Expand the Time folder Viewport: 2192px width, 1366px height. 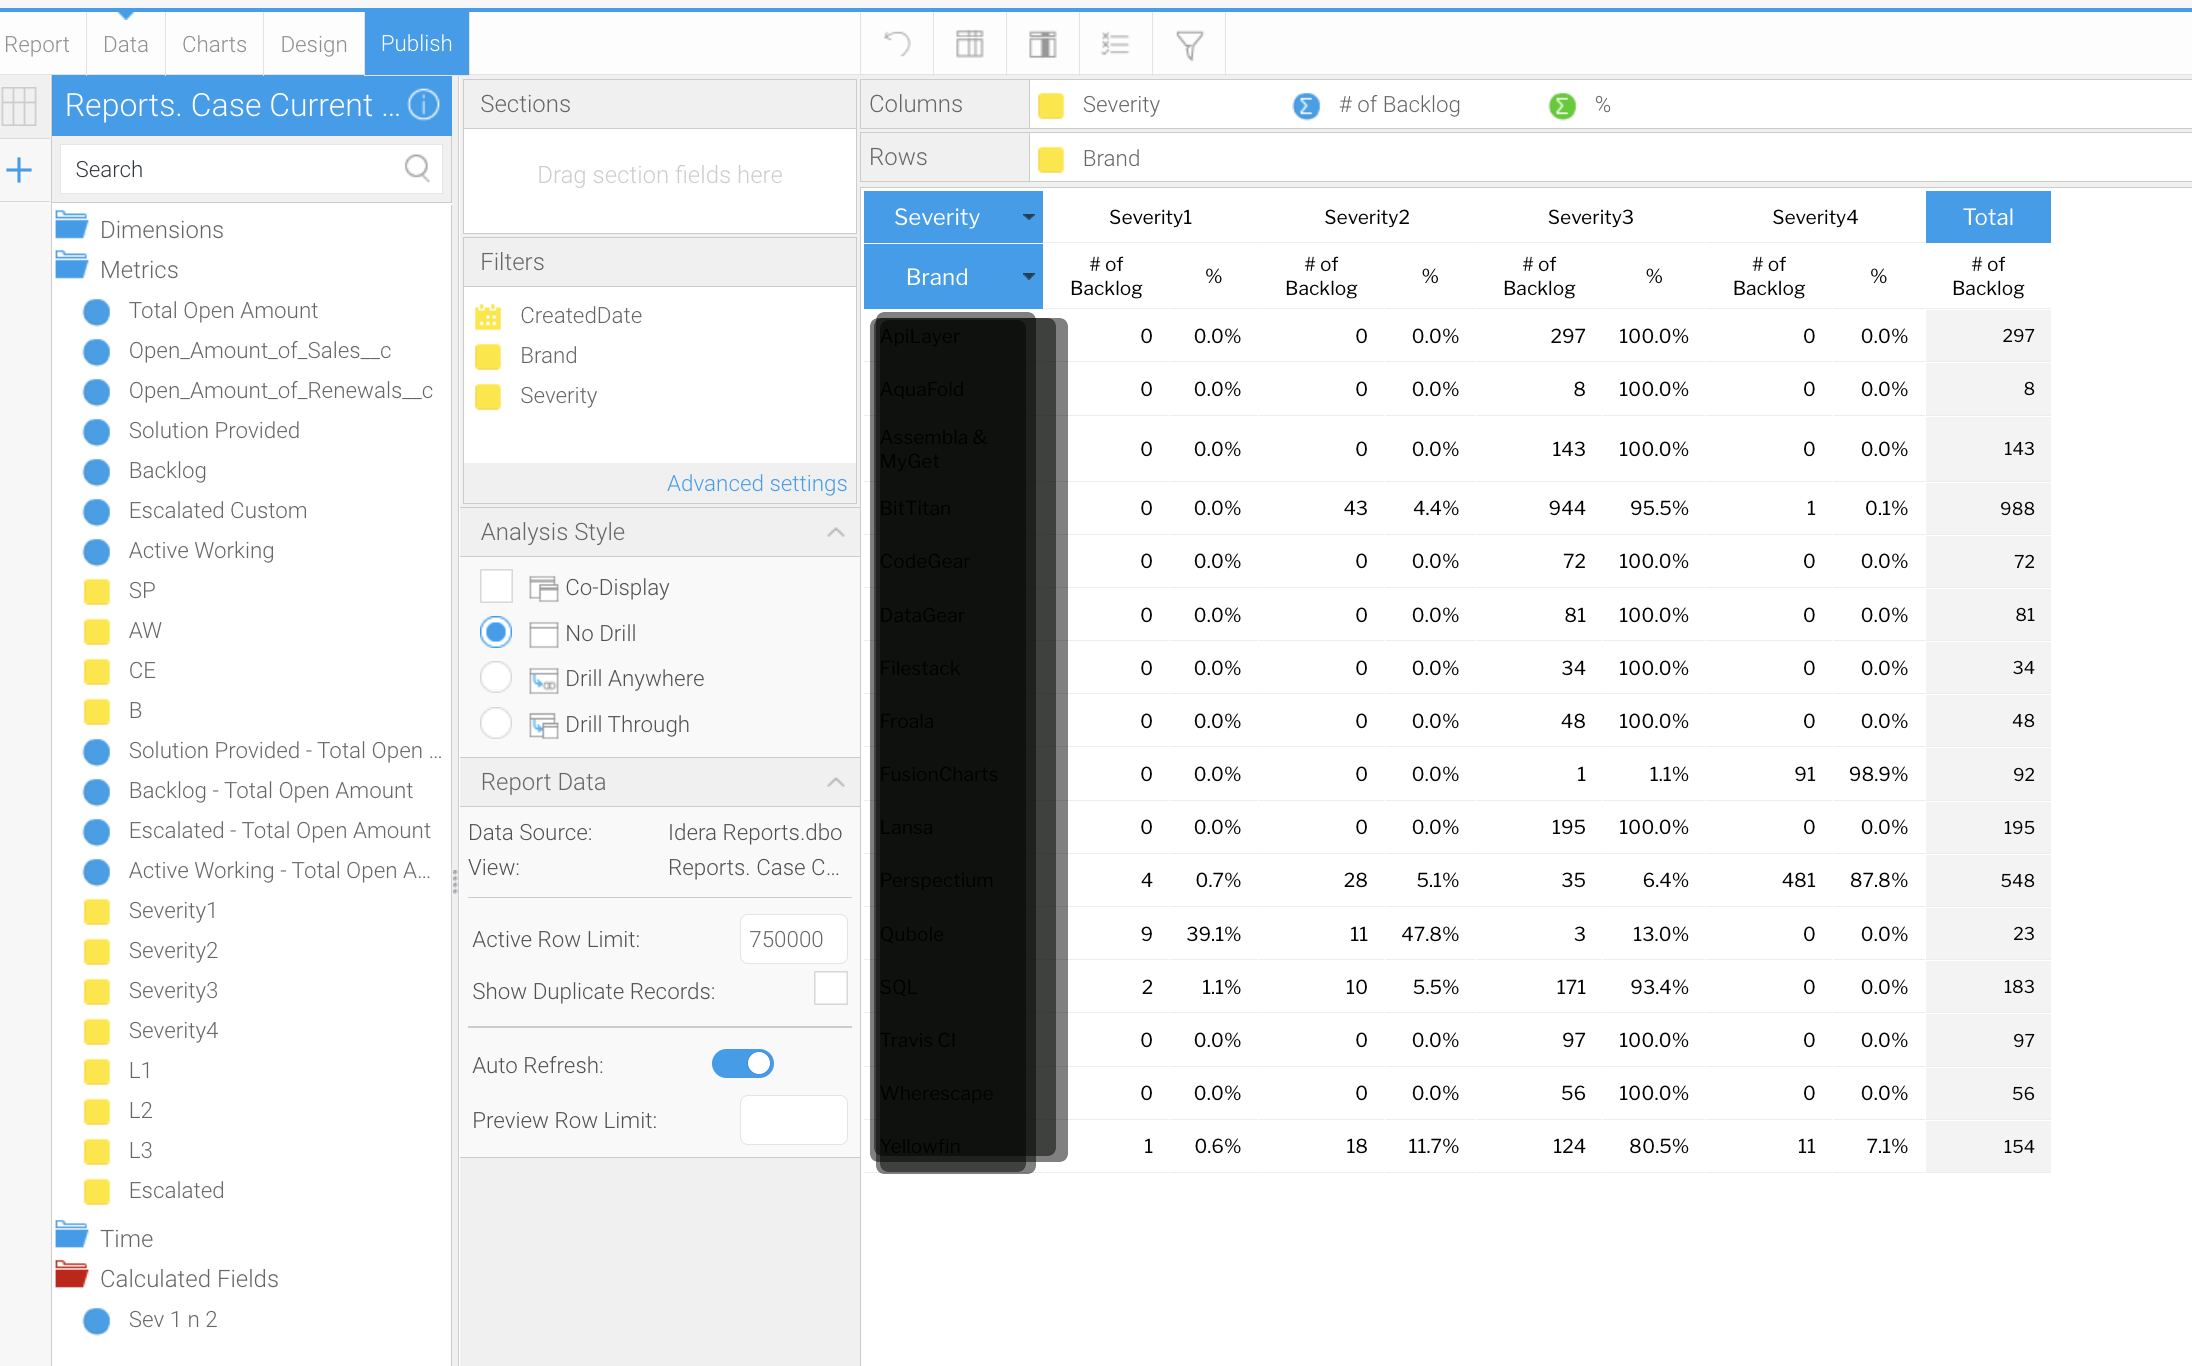click(71, 1234)
